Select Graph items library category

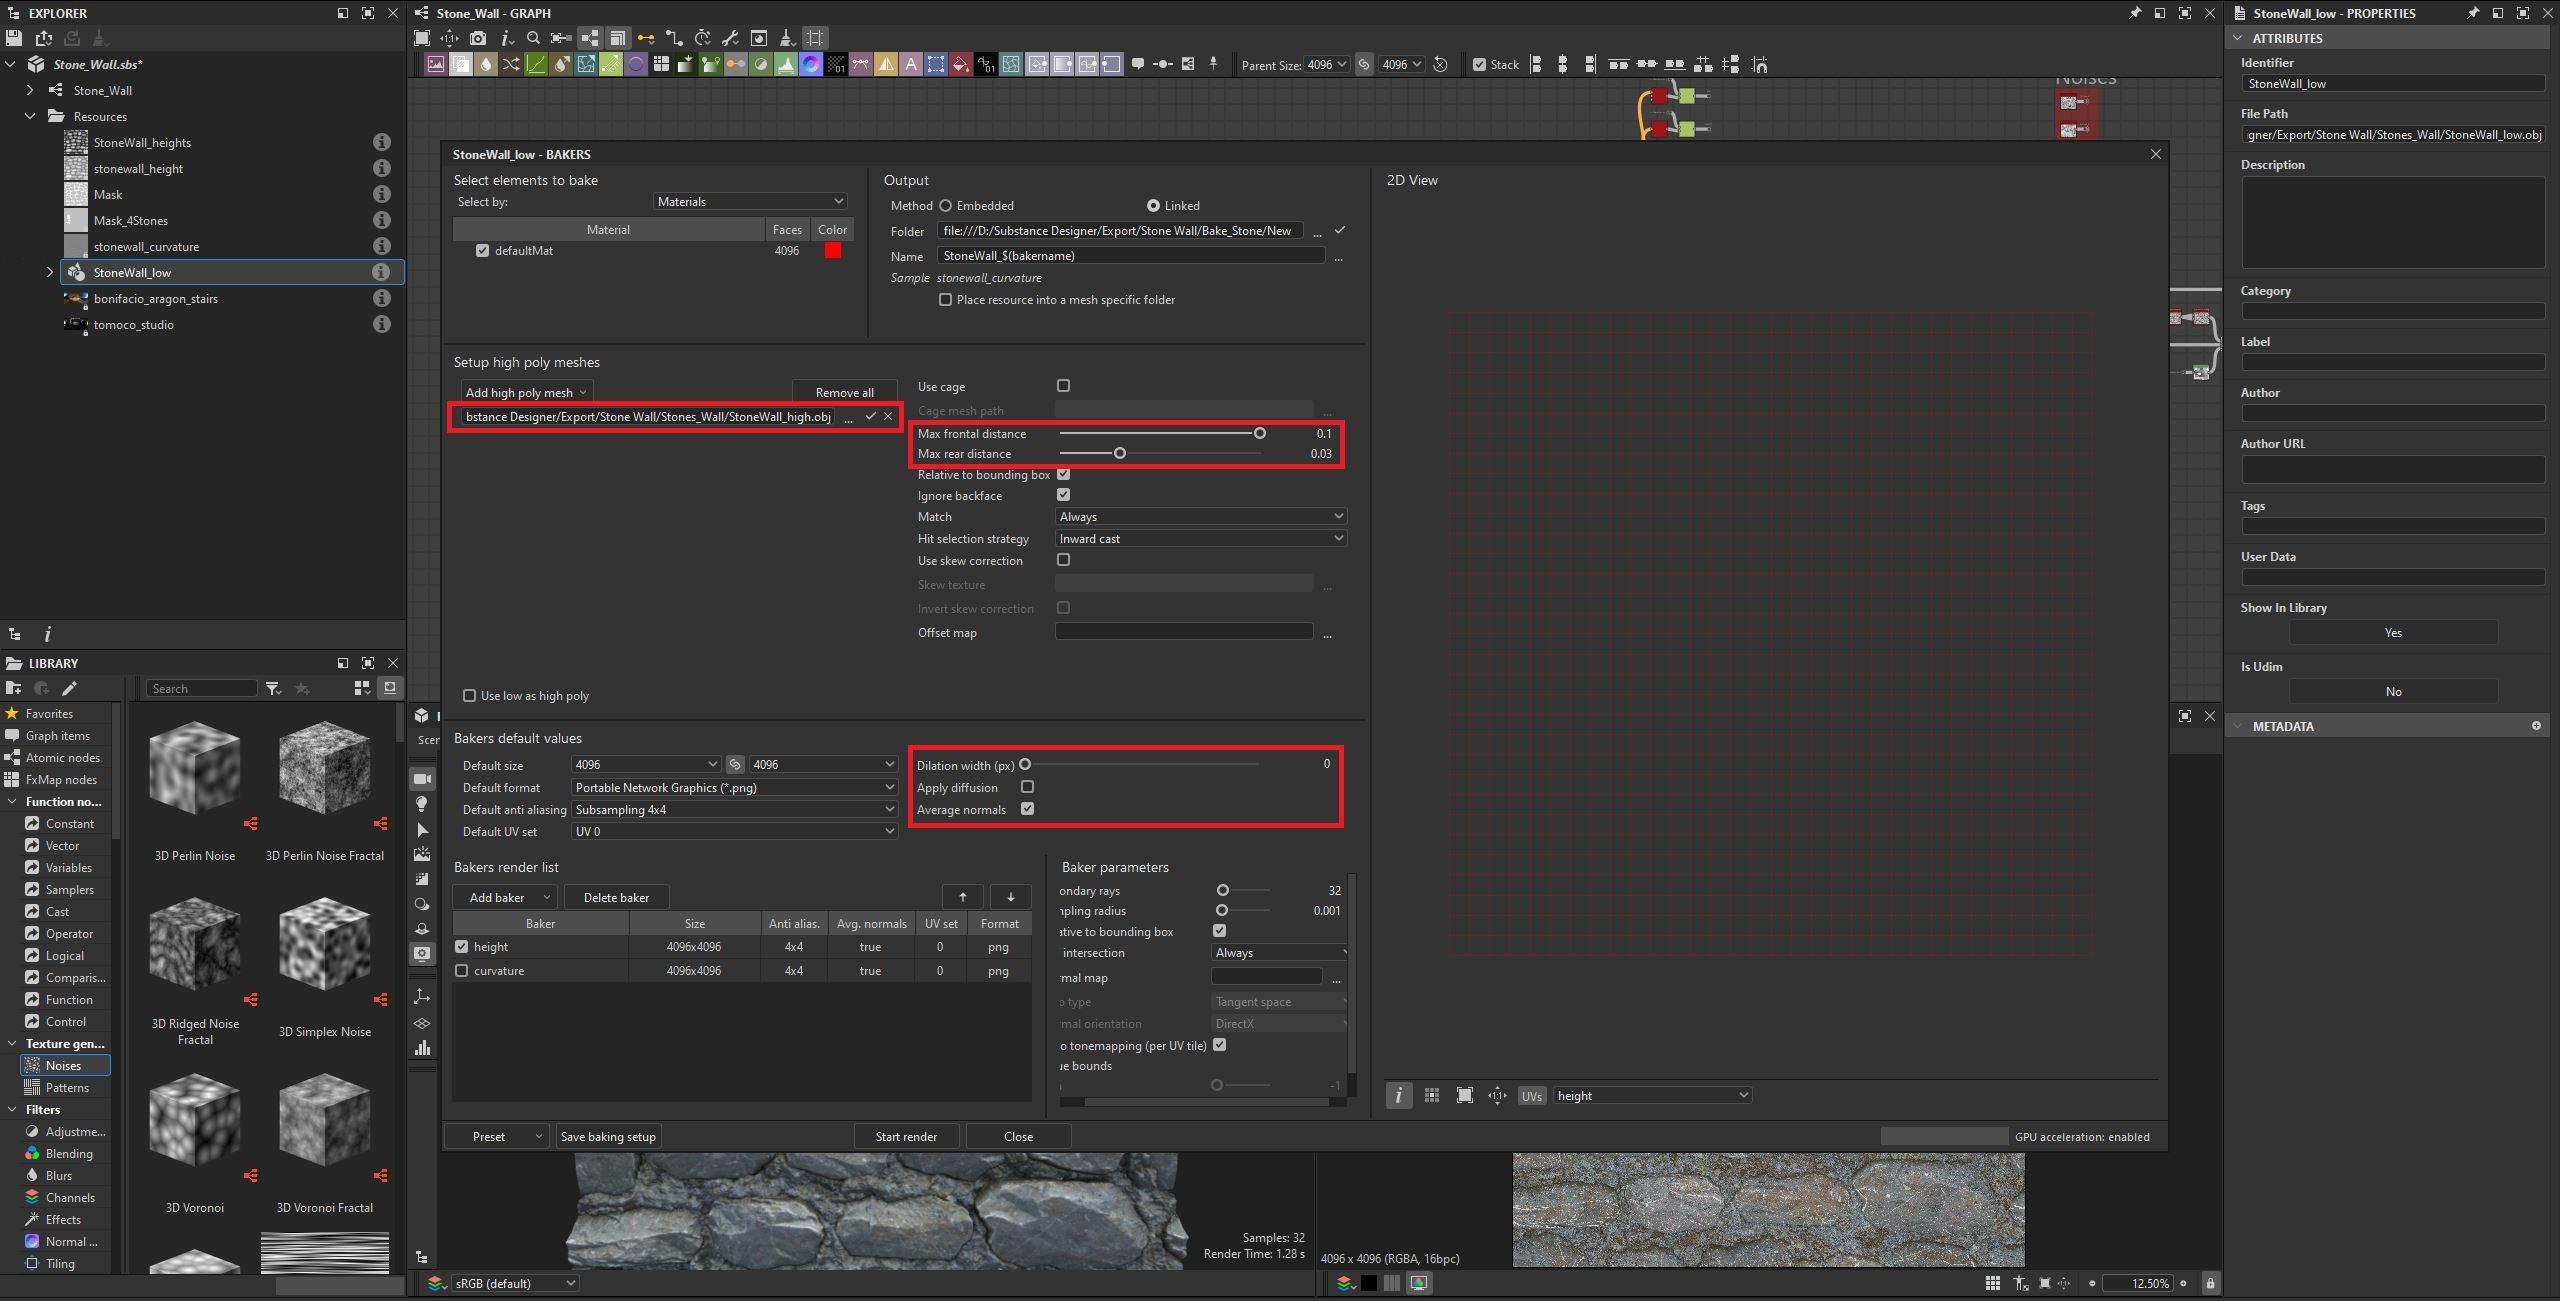click(x=57, y=735)
